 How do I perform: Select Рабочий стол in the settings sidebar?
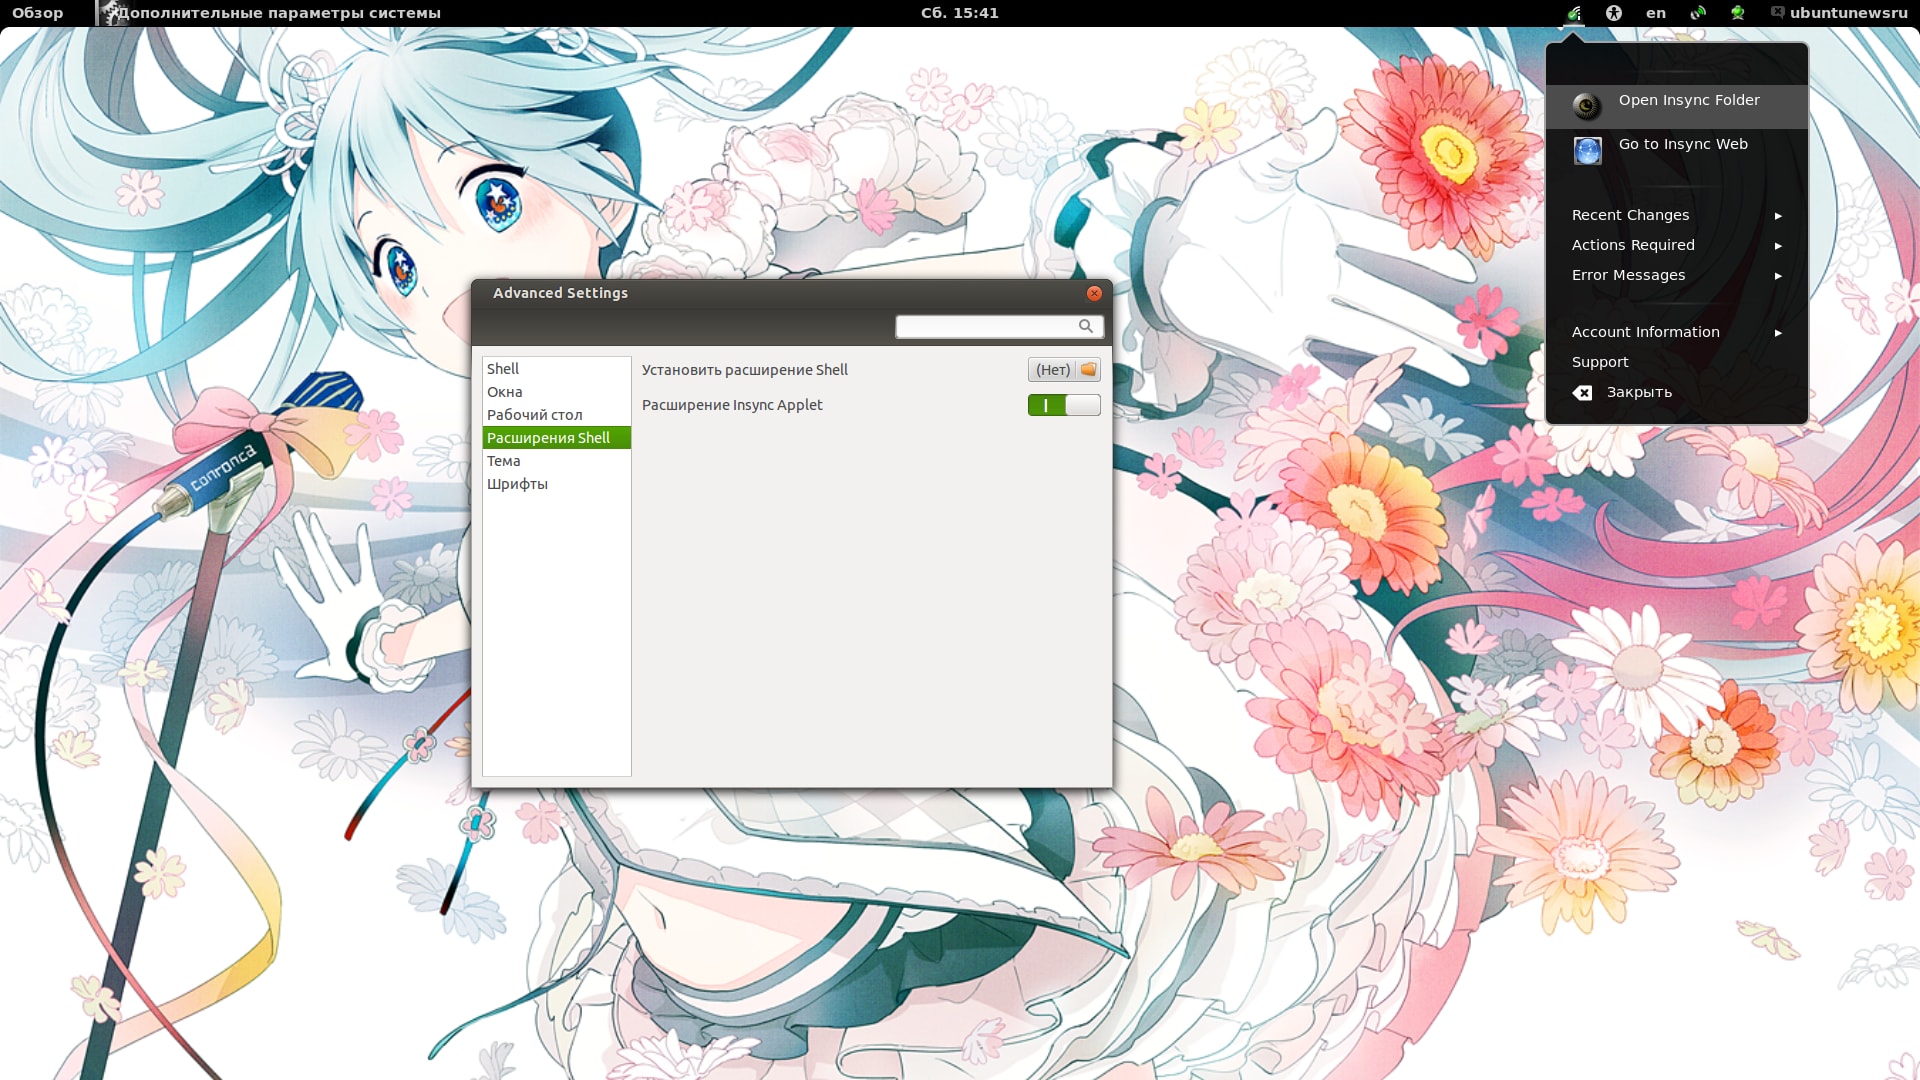click(x=556, y=415)
